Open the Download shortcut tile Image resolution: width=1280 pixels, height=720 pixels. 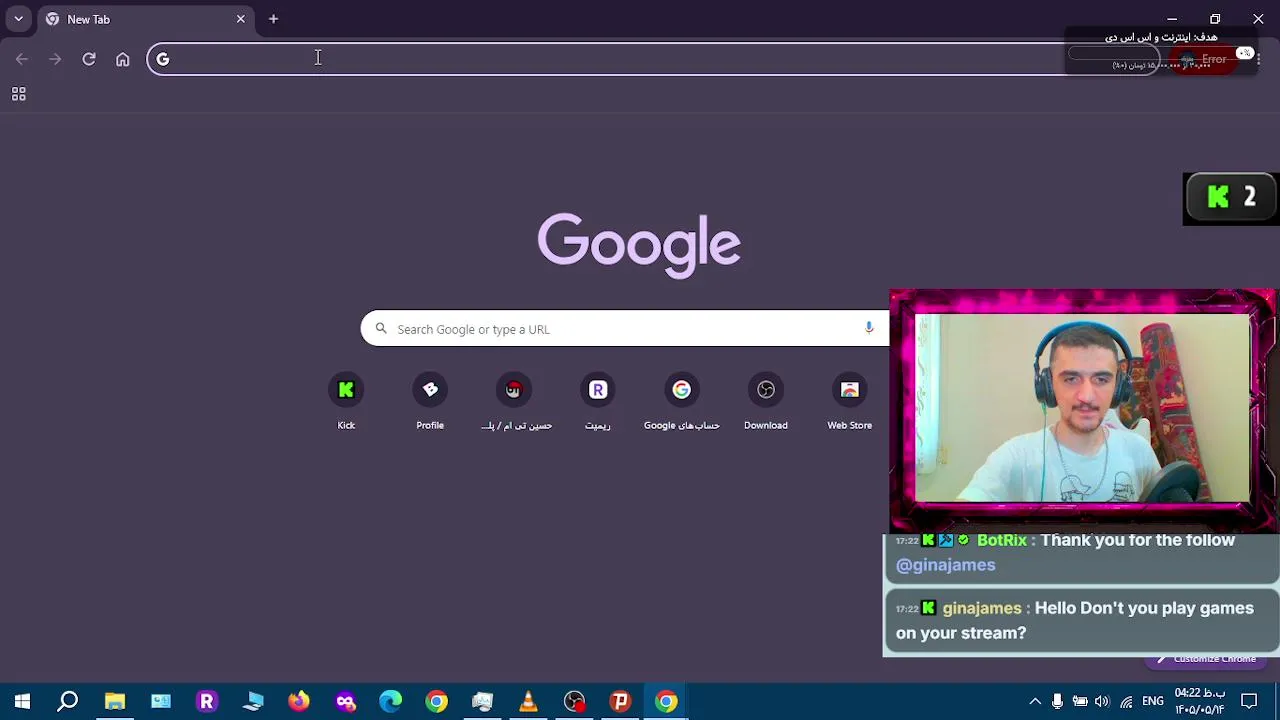click(766, 402)
